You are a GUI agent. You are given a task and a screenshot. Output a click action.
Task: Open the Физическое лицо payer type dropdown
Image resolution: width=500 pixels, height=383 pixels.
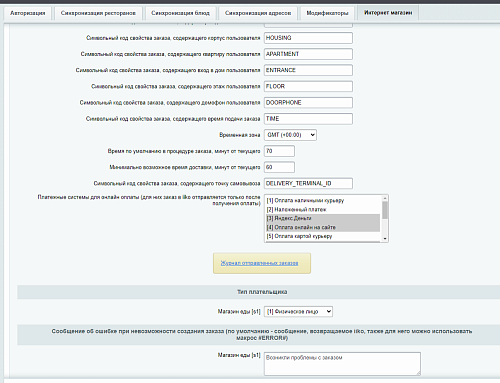[x=298, y=311]
